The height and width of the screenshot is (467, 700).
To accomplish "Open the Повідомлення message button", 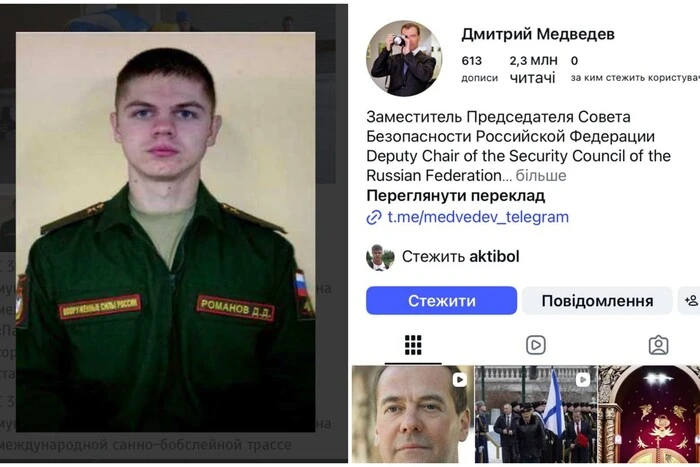I will coord(597,300).
